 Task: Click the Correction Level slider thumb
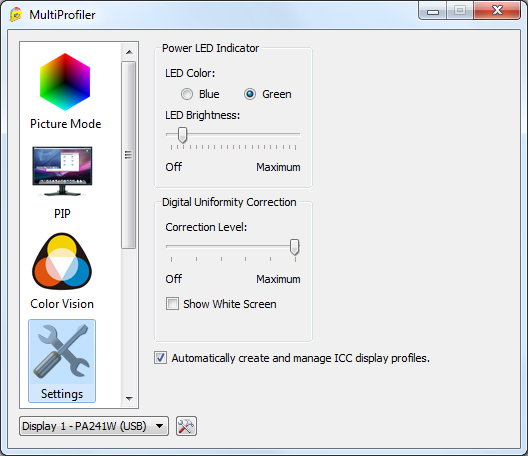tap(294, 247)
